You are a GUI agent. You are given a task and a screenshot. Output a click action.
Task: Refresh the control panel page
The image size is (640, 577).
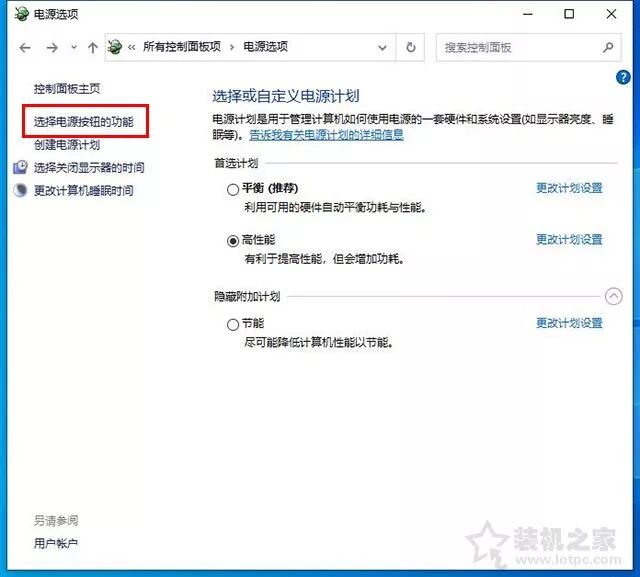[x=411, y=47]
